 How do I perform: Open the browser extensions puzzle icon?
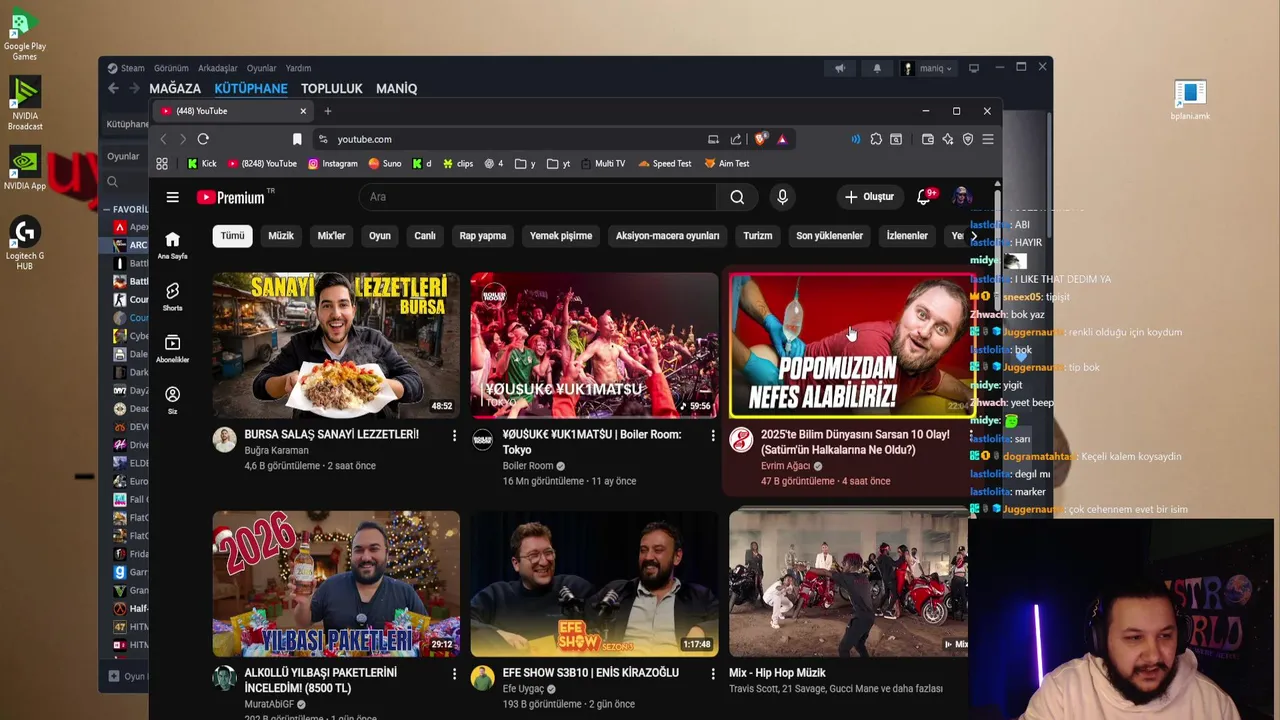coord(876,139)
